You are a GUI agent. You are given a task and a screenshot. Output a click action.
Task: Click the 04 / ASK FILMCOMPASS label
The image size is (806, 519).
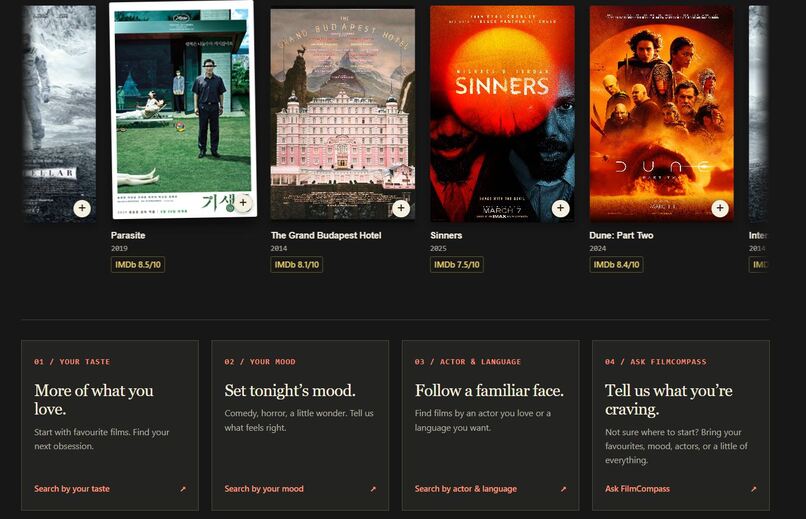pos(655,362)
